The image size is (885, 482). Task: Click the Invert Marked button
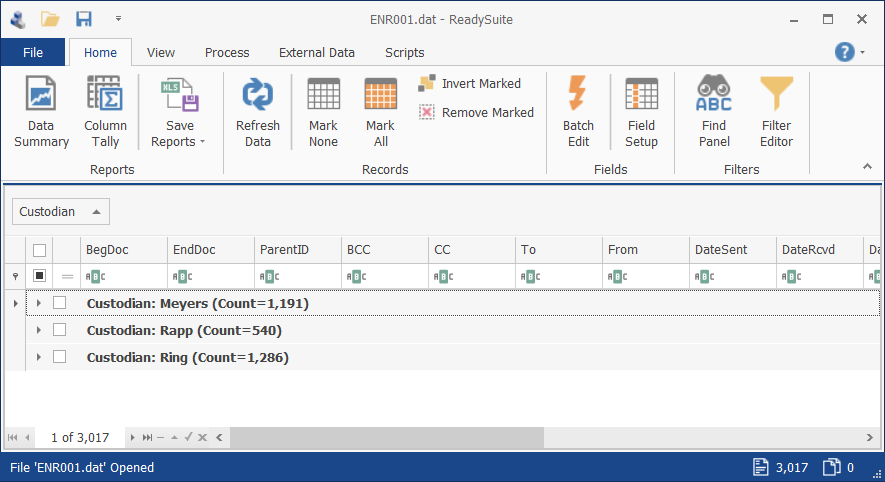470,84
